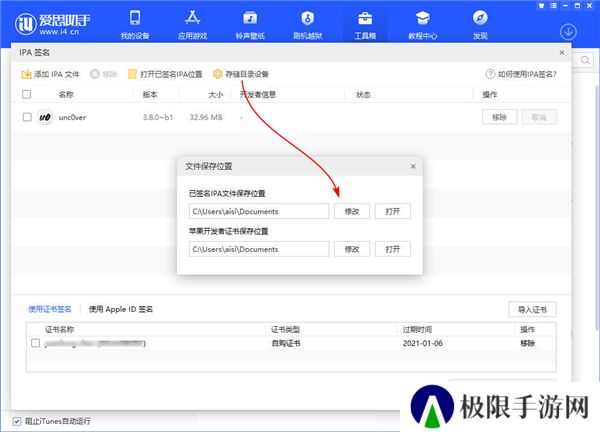Open the 铃声壁纸 ringtones and wallpapers section
This screenshot has width=600, height=432.
250,24
